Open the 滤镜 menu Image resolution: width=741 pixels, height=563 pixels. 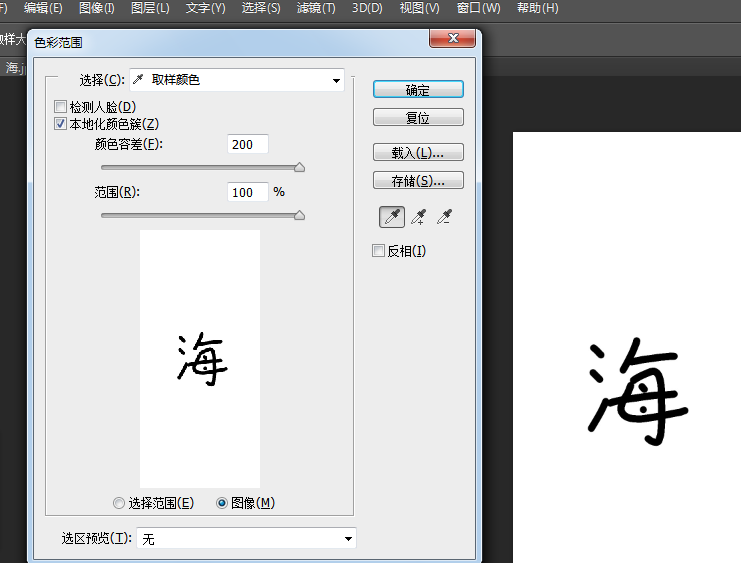[x=316, y=8]
